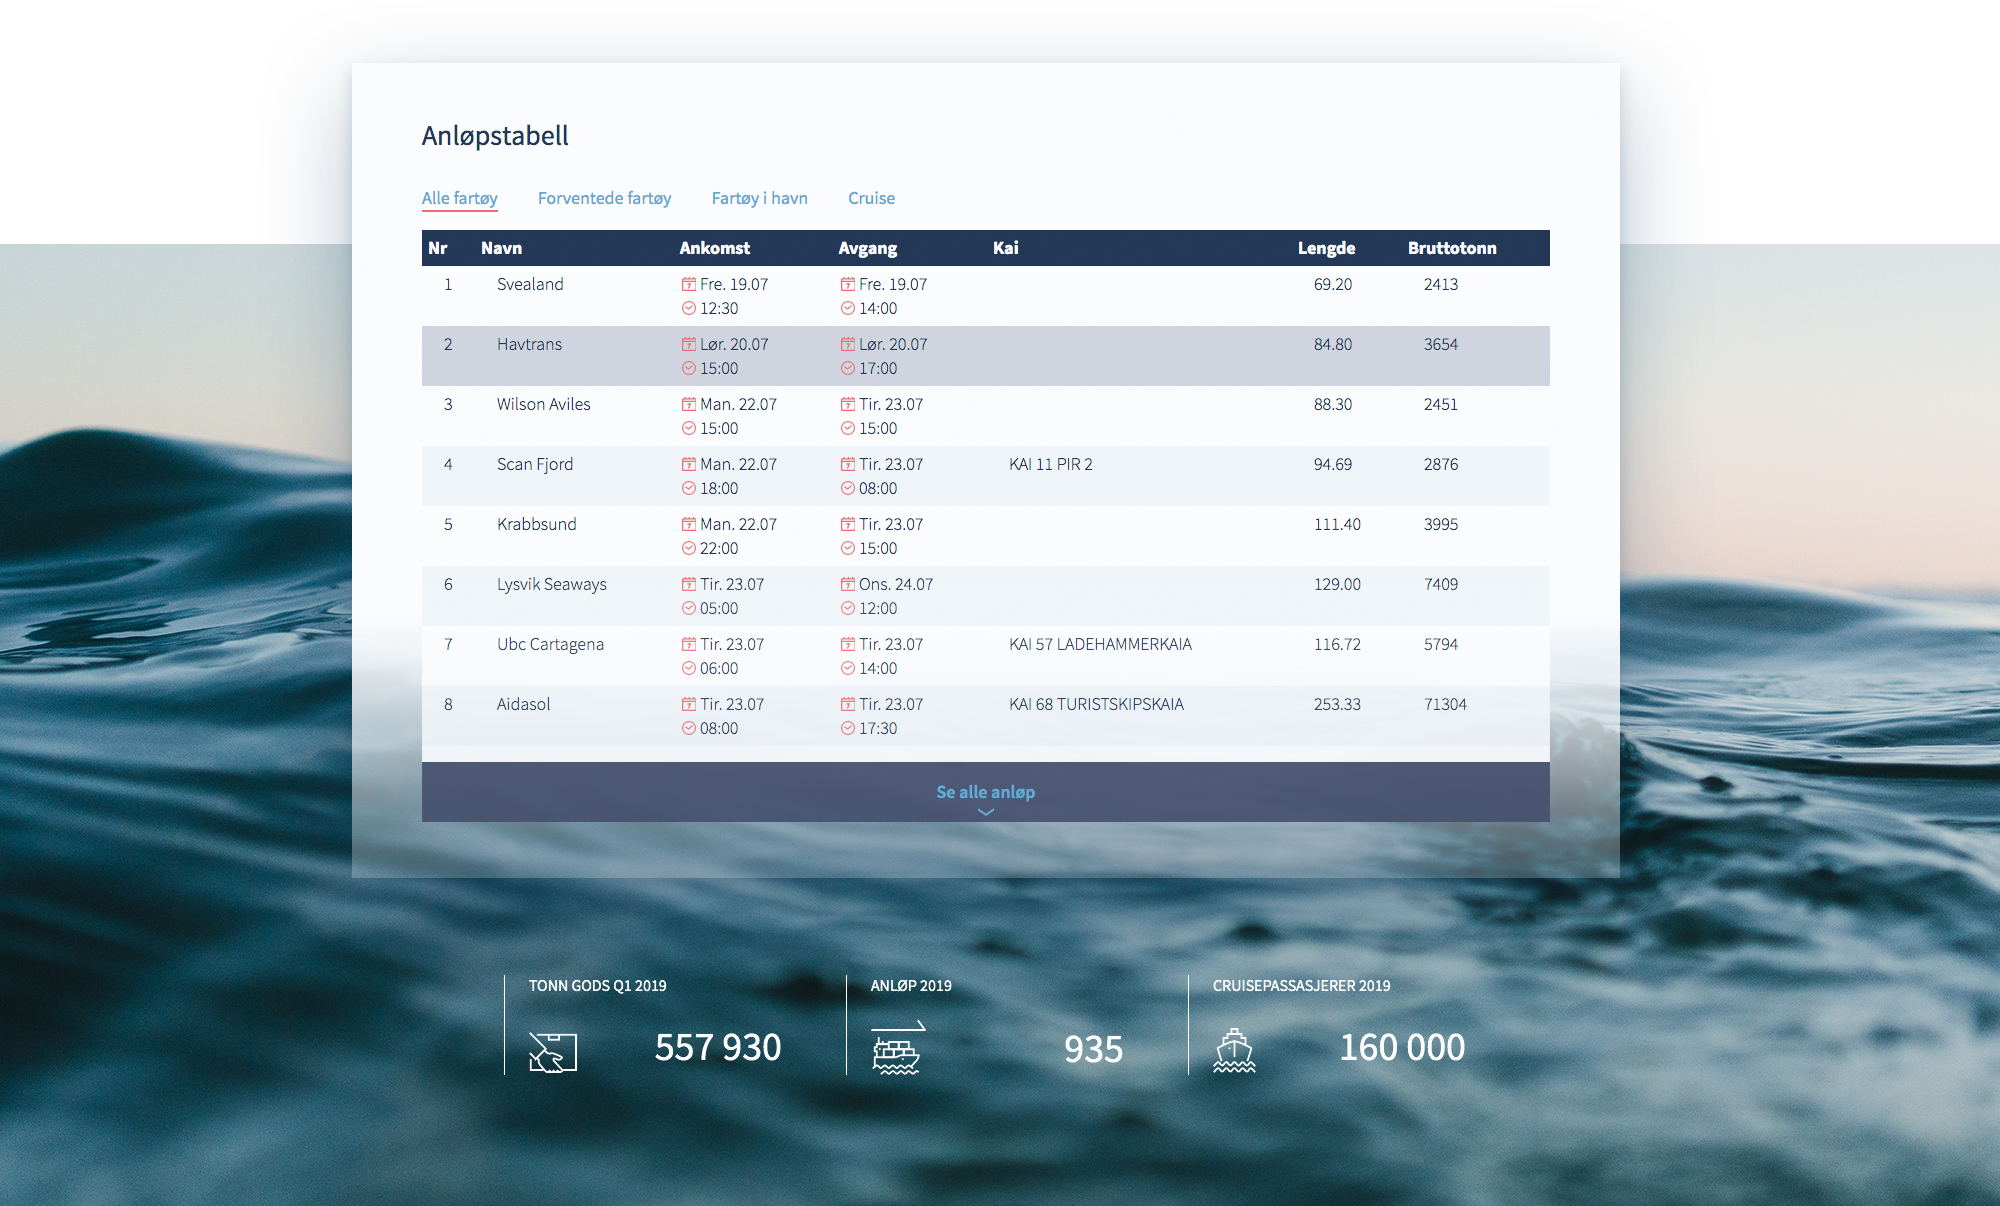Click calendar icon in Ubc Cartagena departure
The height and width of the screenshot is (1206, 2000).
coord(848,644)
